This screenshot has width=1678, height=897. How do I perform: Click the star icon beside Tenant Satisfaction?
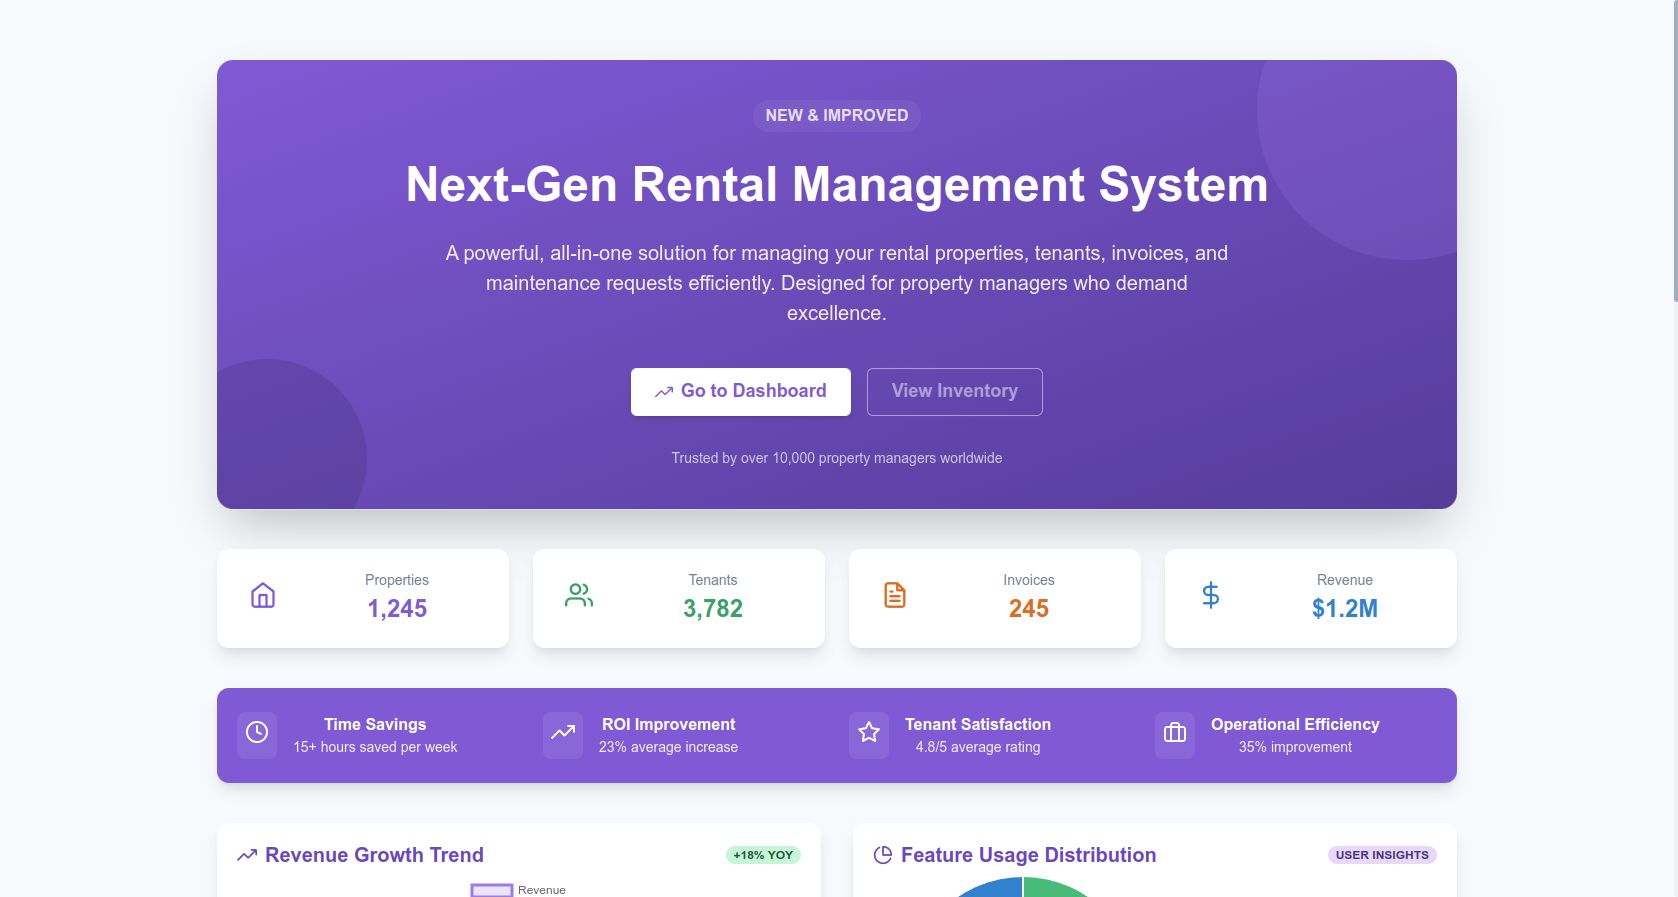(869, 733)
